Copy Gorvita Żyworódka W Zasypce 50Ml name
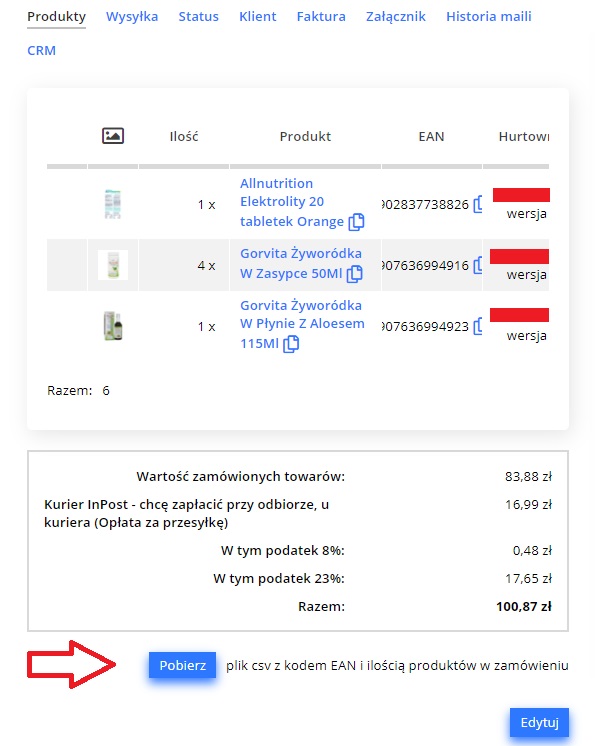The height and width of the screenshot is (746, 595). [354, 274]
